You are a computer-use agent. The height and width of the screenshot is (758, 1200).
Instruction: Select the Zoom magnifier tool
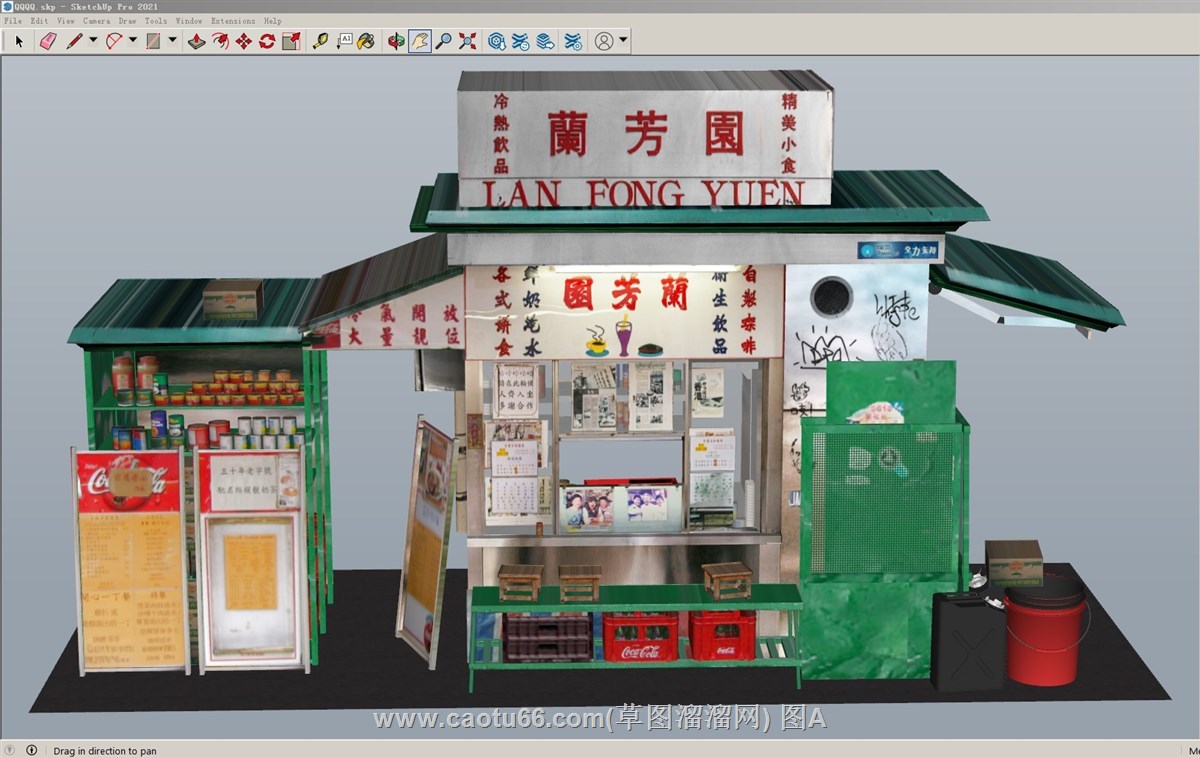click(443, 41)
